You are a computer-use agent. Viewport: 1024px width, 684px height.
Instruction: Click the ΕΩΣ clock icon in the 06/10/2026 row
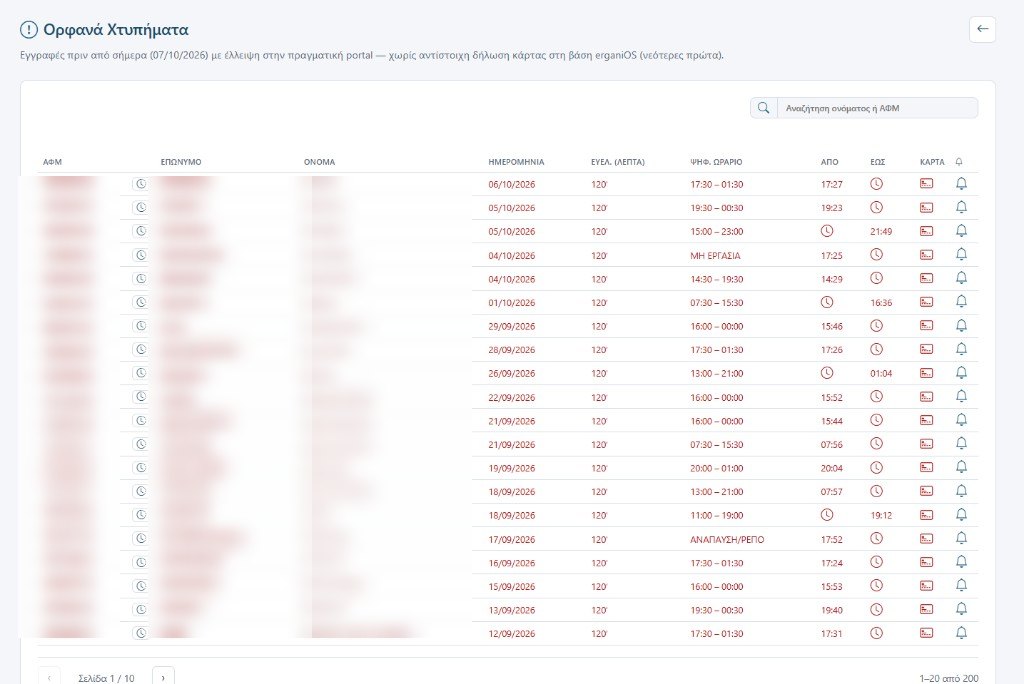(x=876, y=184)
